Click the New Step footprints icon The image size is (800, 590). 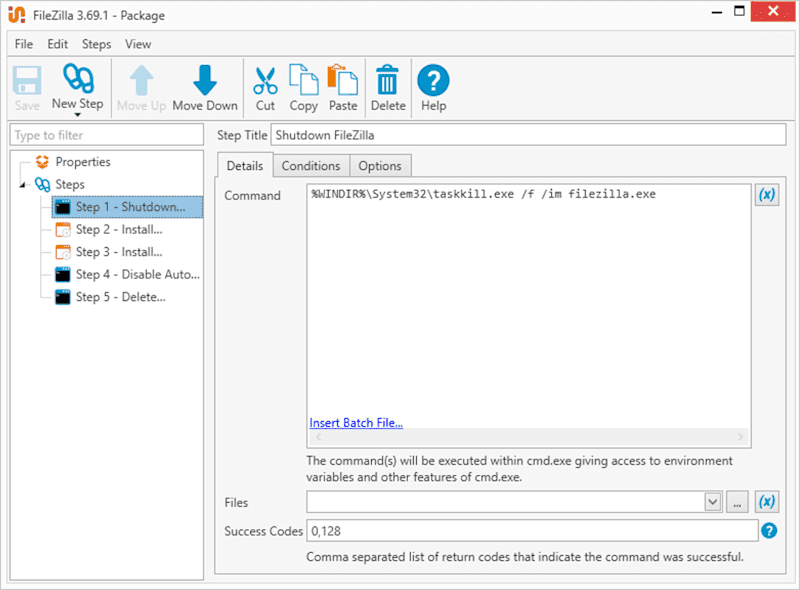78,78
